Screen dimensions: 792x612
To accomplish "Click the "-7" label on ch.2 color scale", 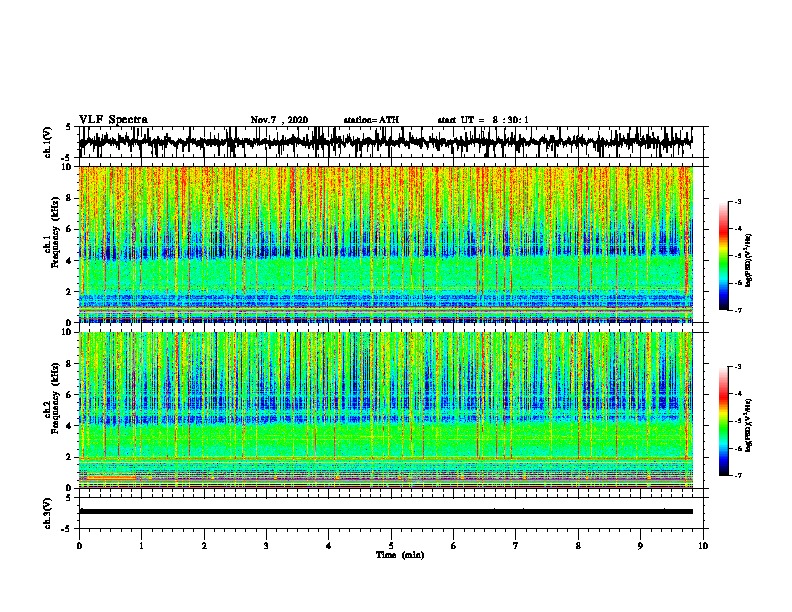I will [x=737, y=475].
